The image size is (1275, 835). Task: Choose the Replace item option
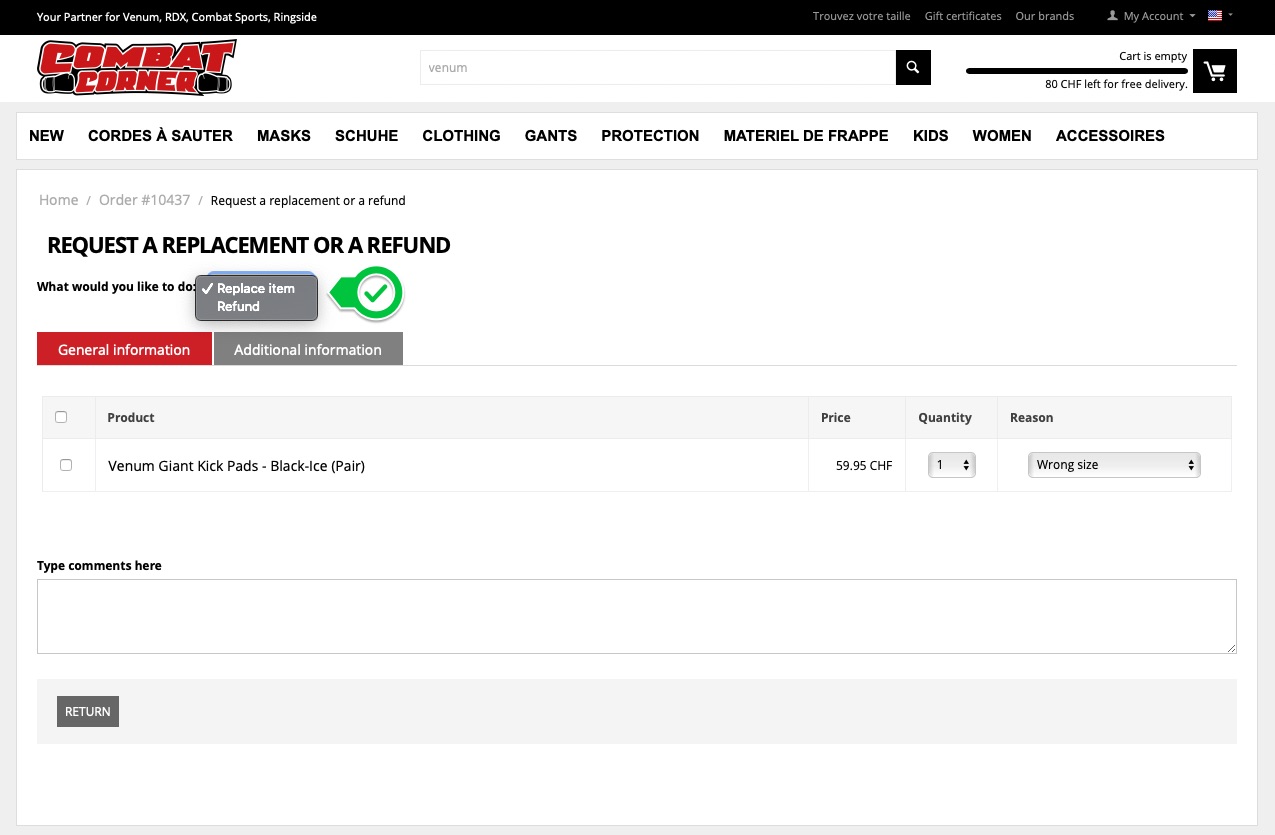pyautogui.click(x=256, y=288)
